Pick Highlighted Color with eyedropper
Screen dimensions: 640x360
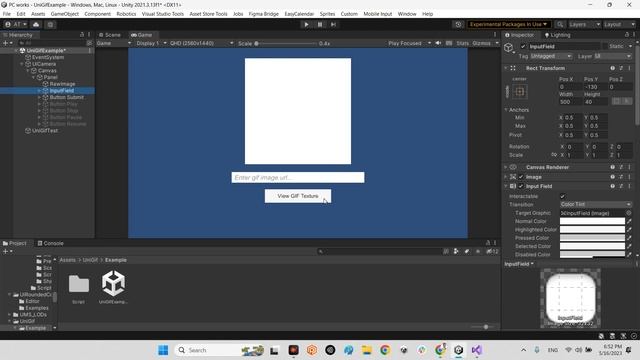[x=629, y=229]
